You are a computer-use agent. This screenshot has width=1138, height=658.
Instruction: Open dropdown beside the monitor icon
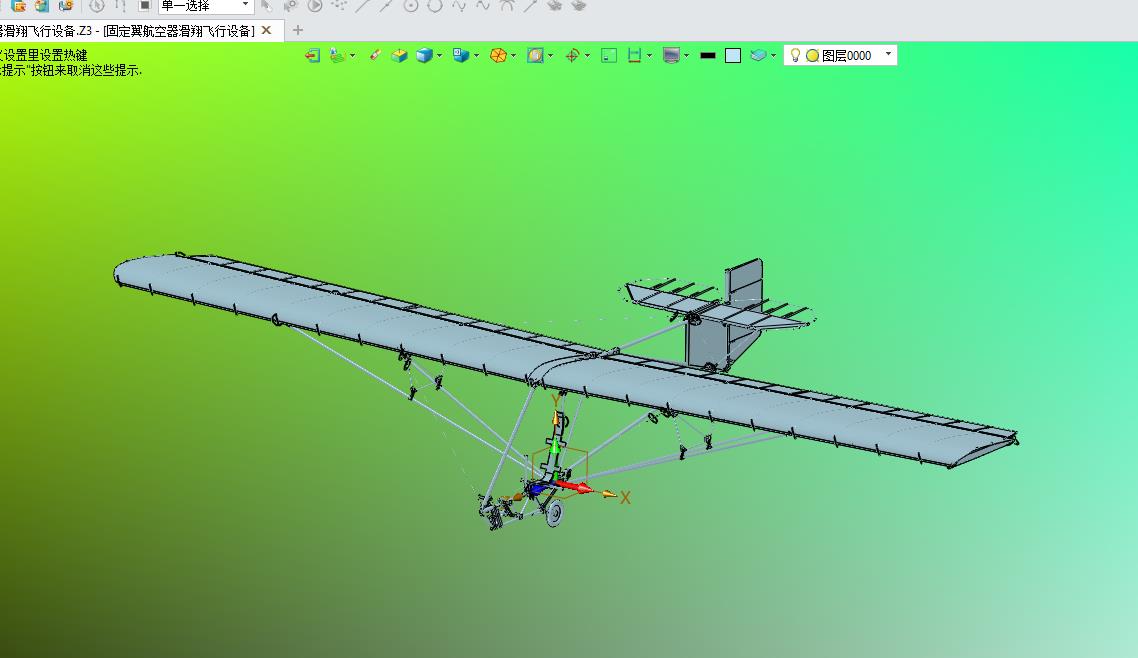[687, 56]
